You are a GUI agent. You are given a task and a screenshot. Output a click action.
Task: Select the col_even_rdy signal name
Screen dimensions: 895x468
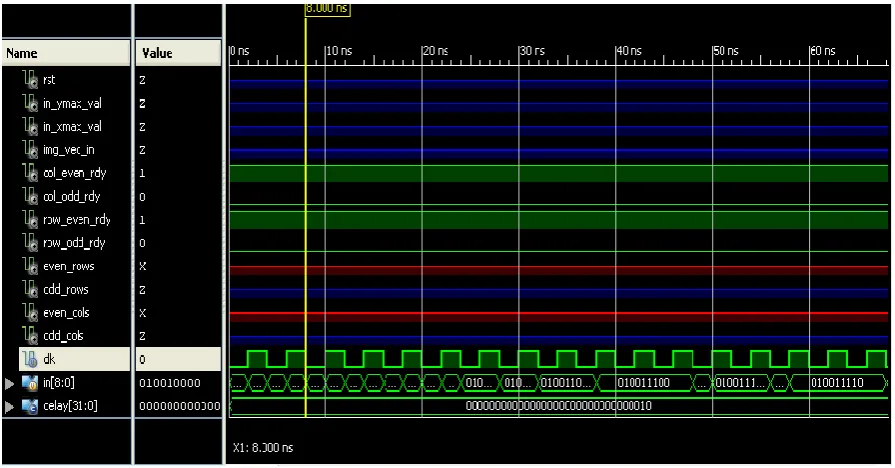75,174
